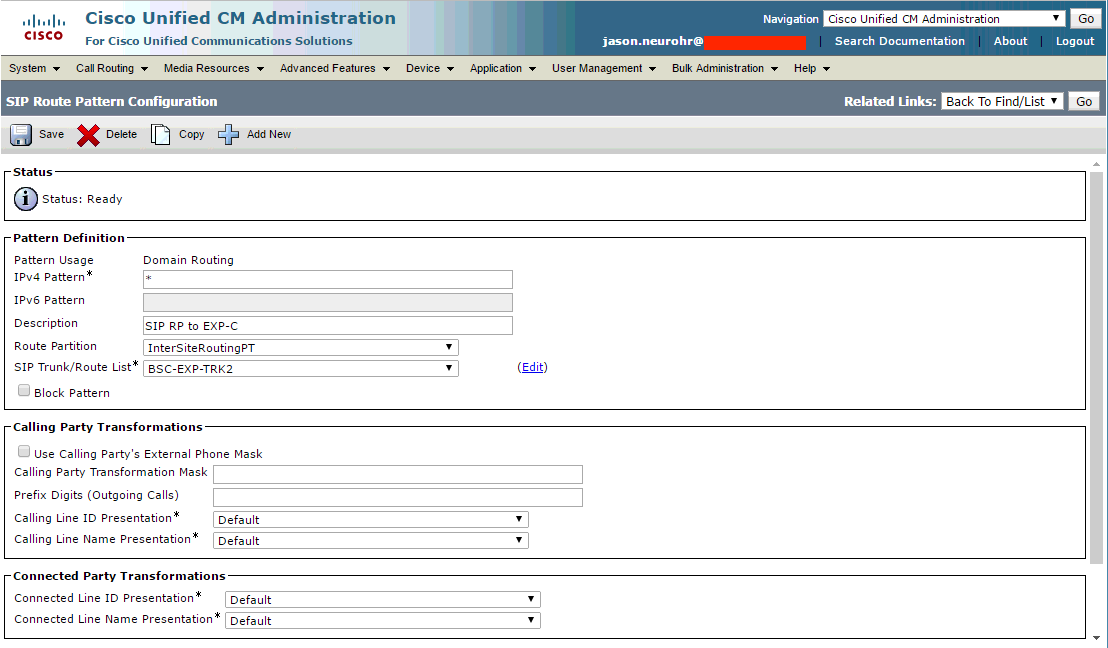
Task: Open Calling Line ID Presentation dropdown
Action: tap(370, 520)
